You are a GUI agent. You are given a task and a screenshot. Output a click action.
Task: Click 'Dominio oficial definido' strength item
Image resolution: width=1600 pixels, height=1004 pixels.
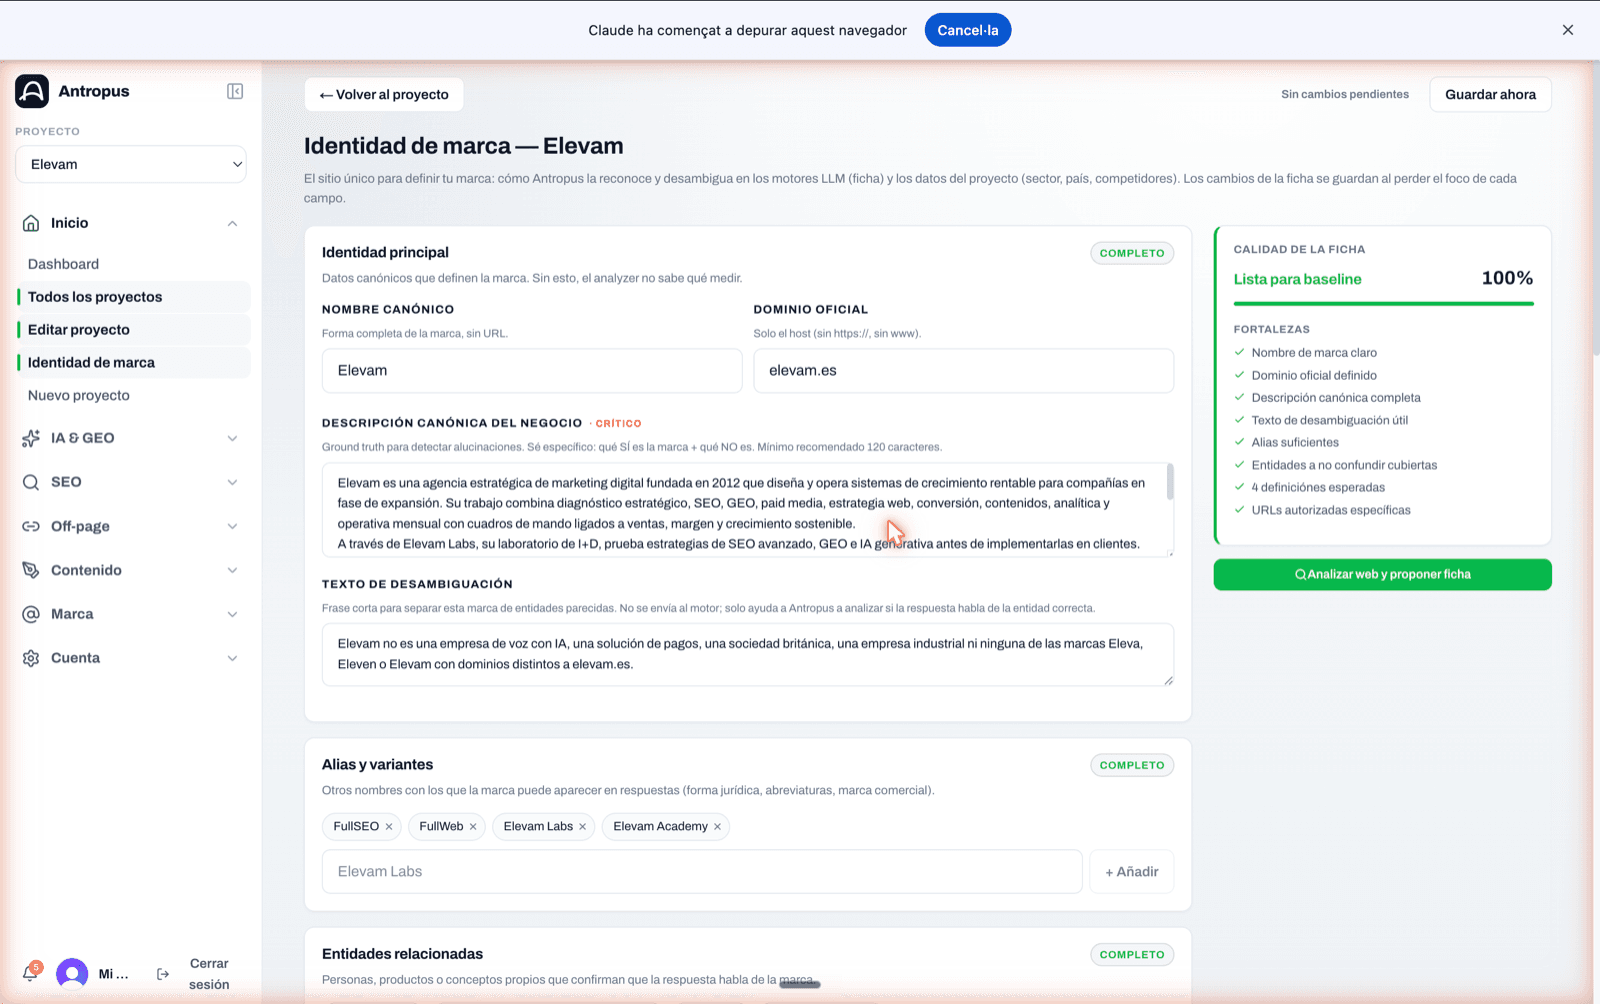(1314, 376)
